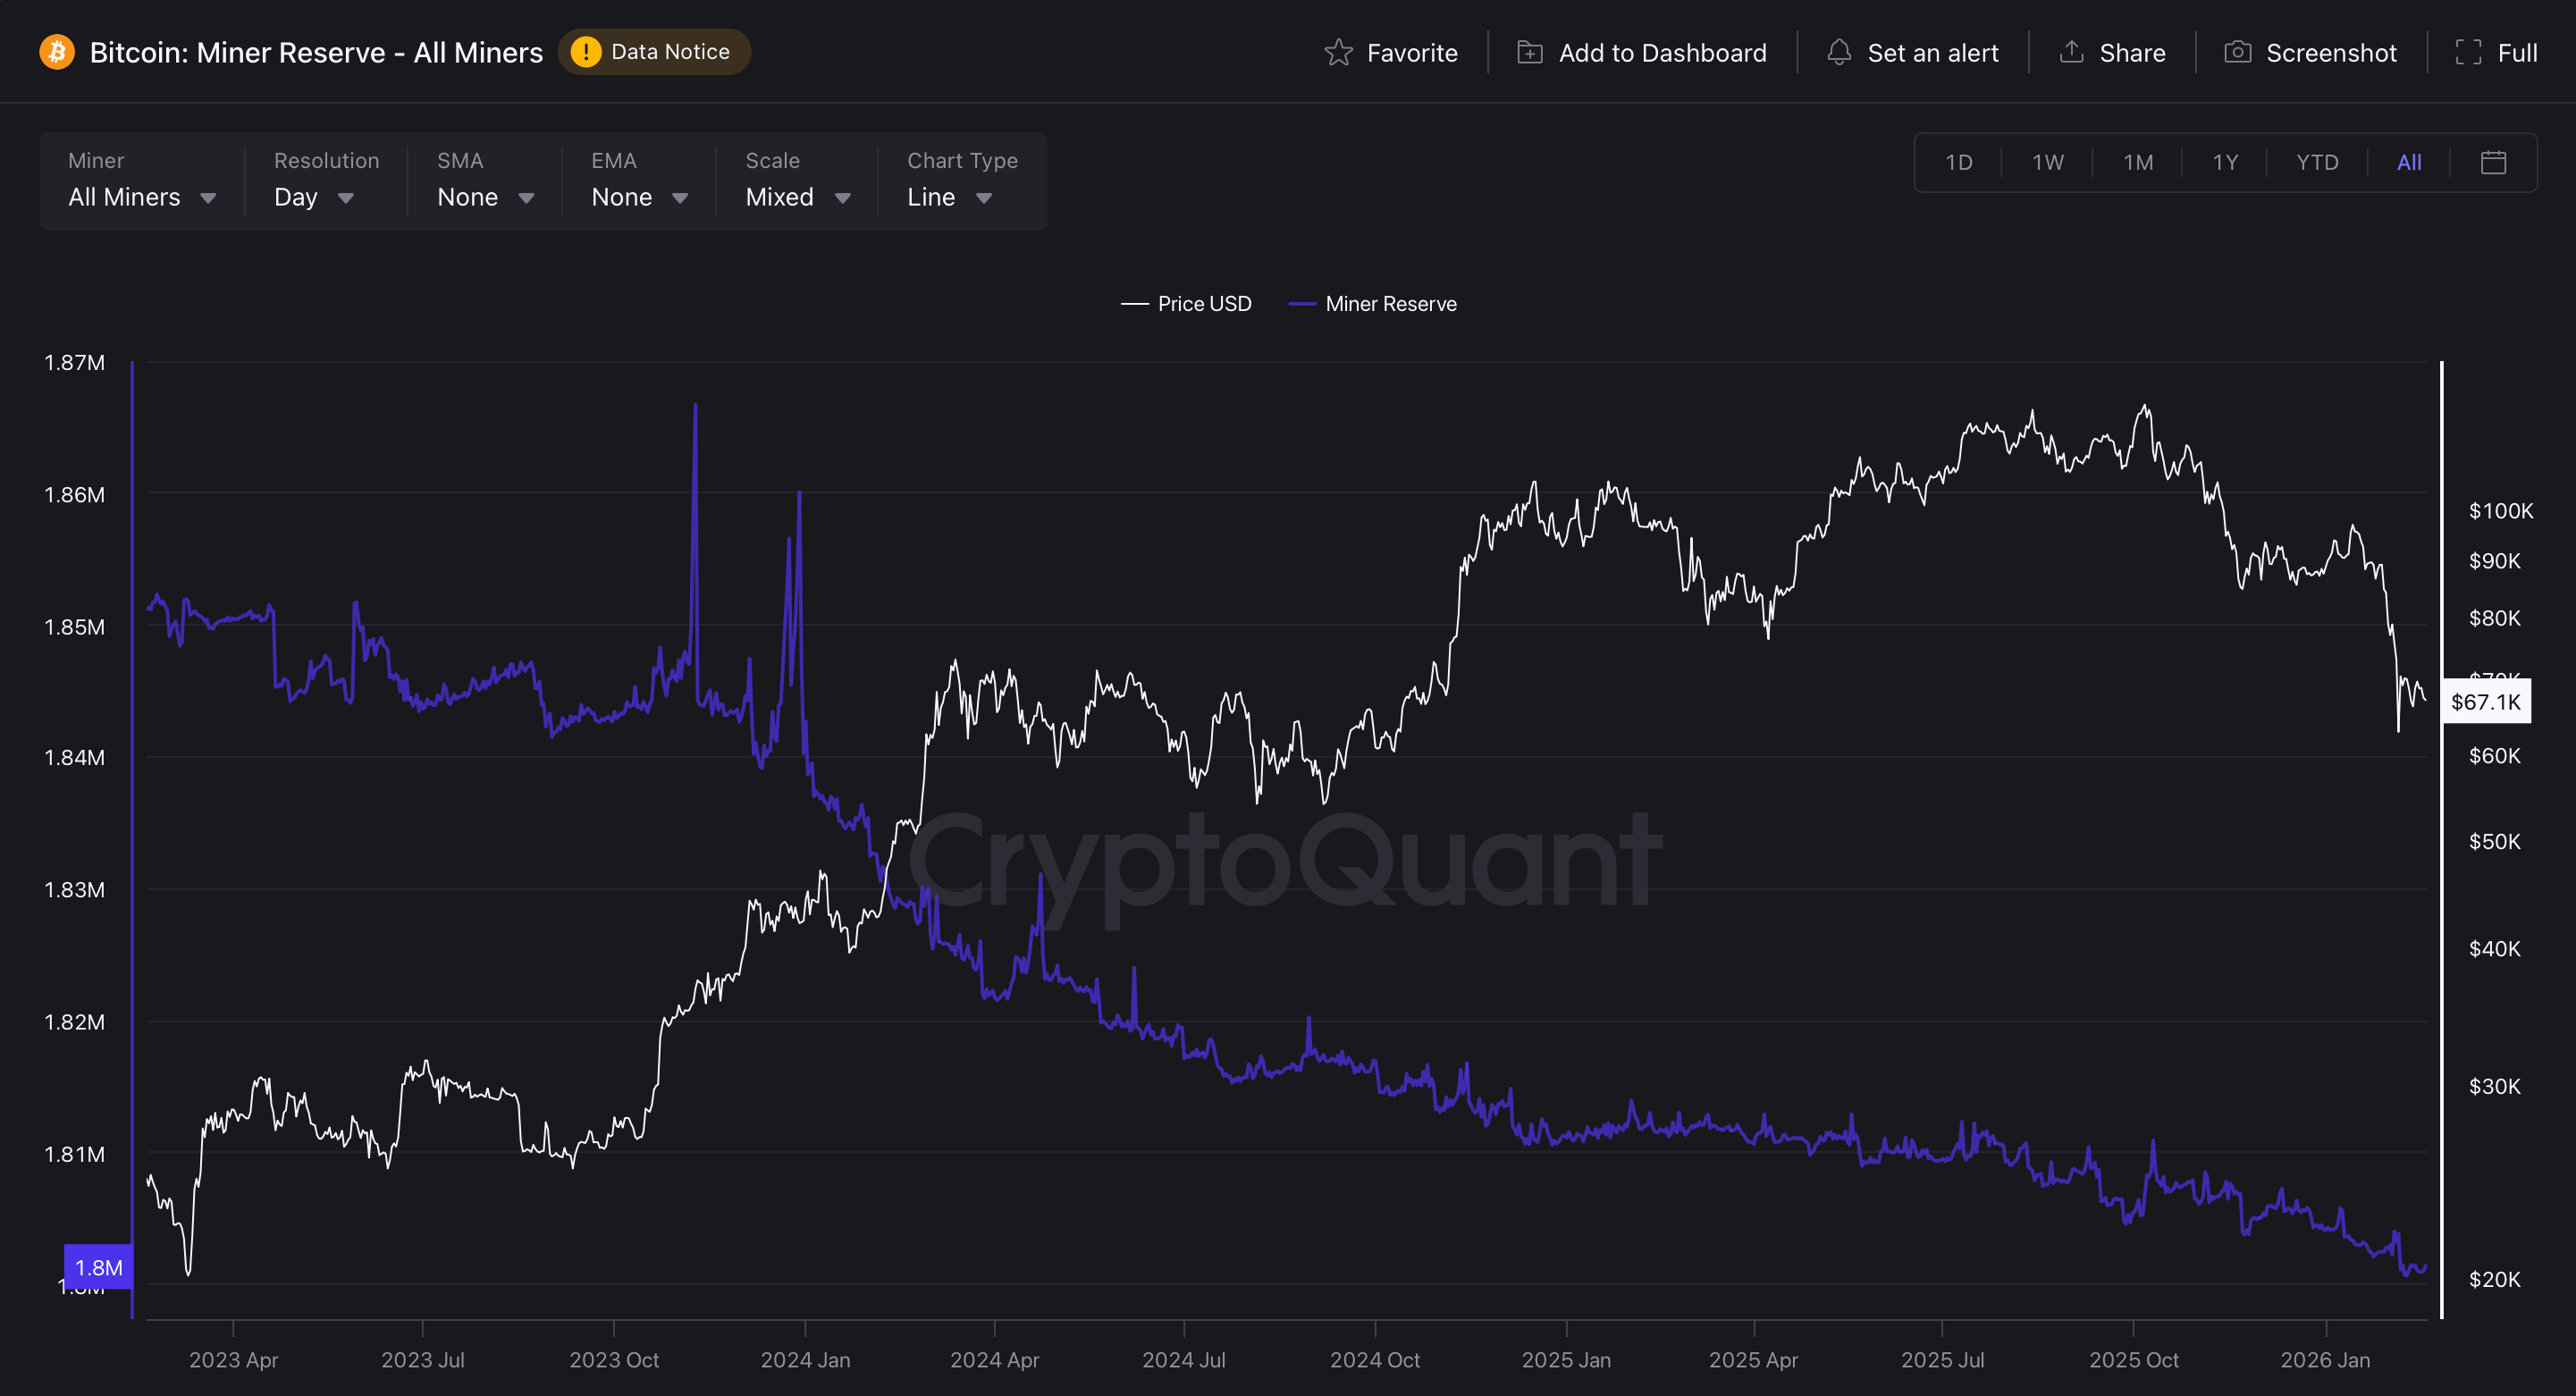Click the 1.83M left axis label

point(74,889)
